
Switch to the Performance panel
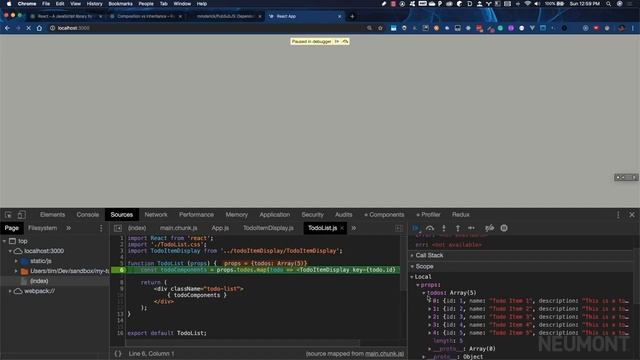(196, 215)
